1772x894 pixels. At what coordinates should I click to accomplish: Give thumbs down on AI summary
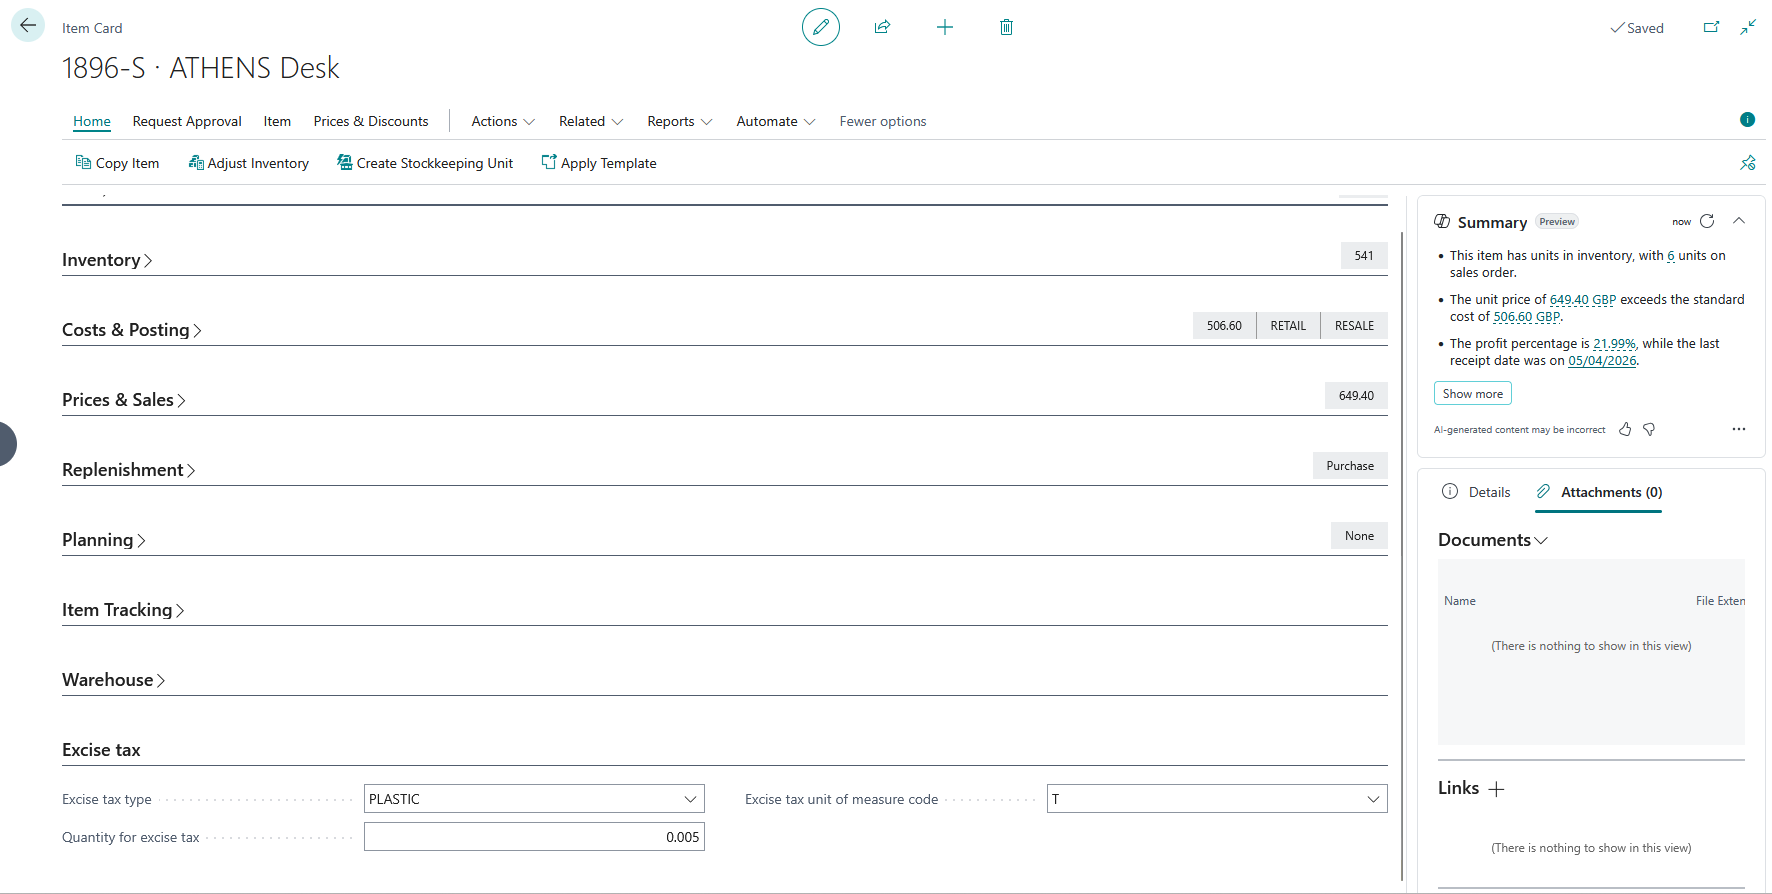point(1649,429)
